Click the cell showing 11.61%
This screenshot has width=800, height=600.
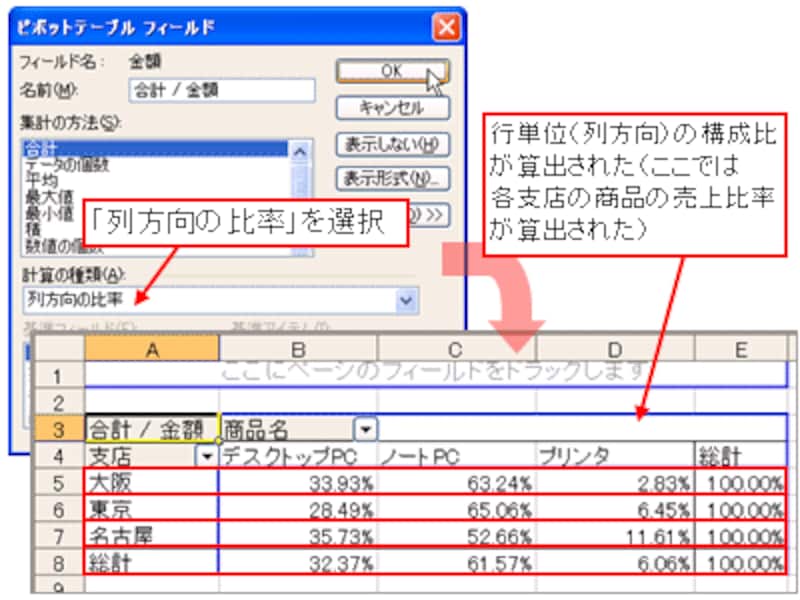point(615,536)
